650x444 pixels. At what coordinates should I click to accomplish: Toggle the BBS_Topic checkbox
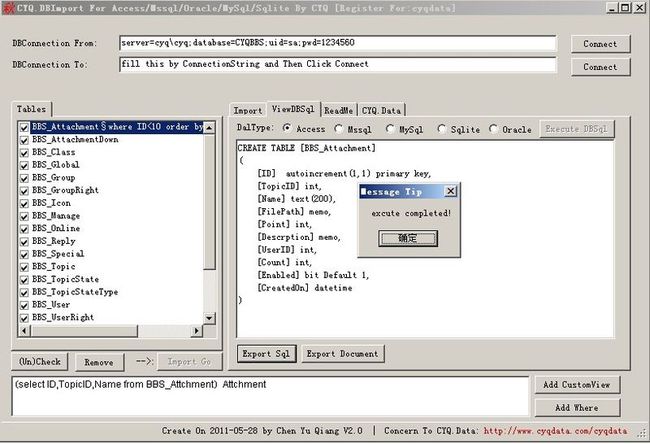[x=24, y=267]
